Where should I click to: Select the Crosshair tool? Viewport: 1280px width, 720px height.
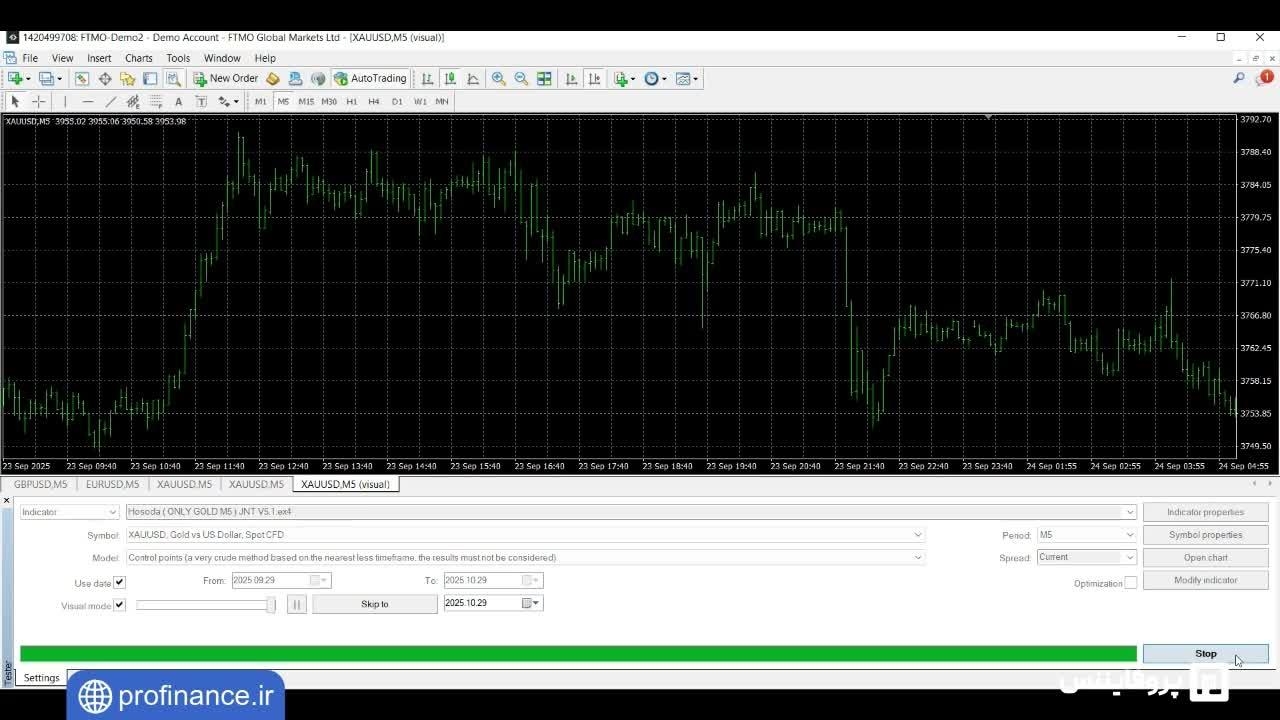39,101
